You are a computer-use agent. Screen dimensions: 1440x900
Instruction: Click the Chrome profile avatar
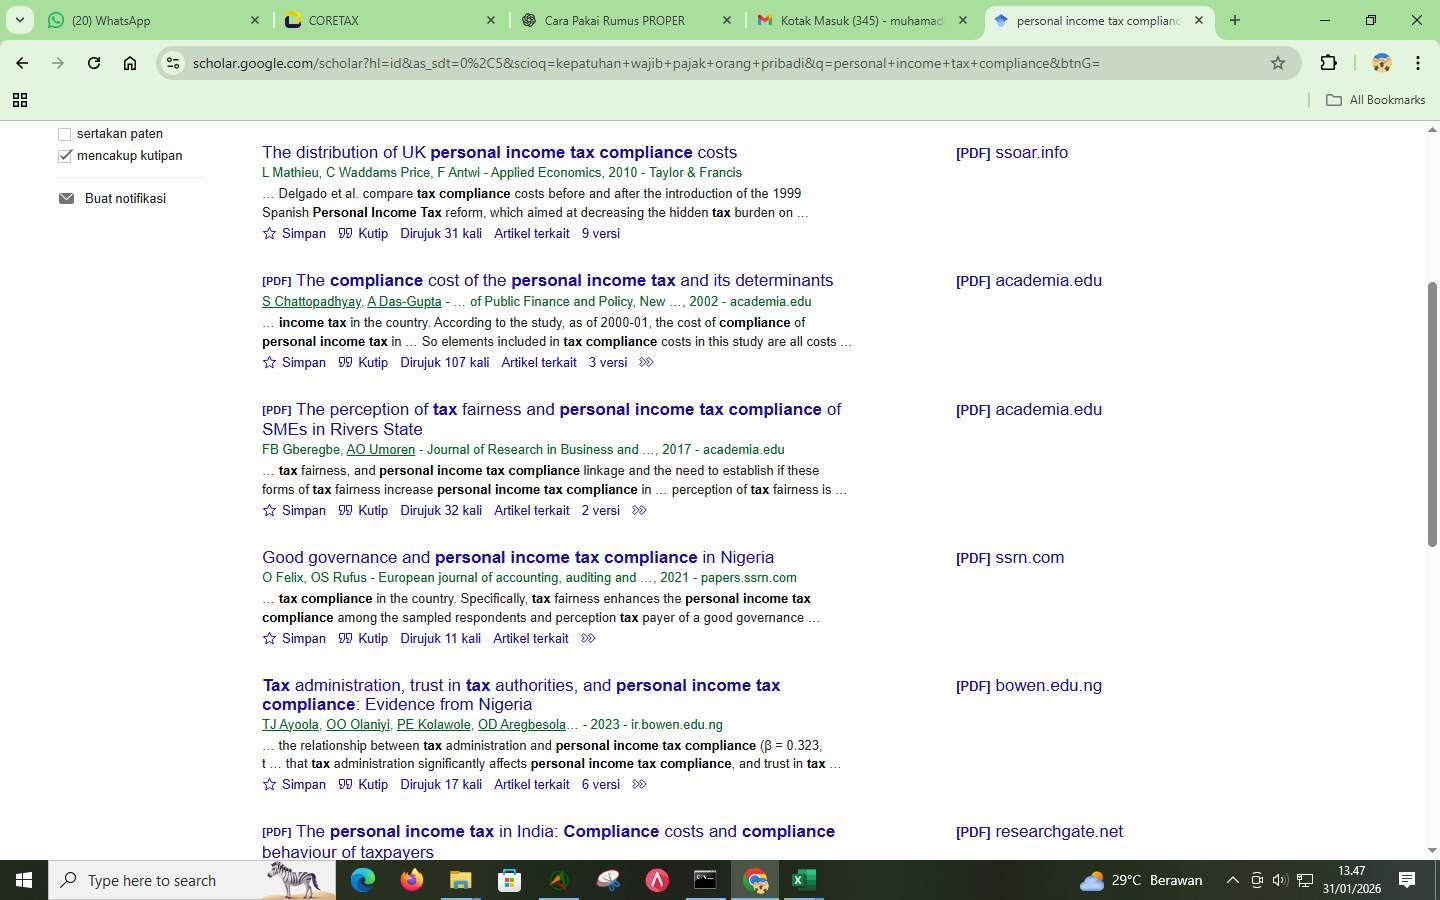pyautogui.click(x=1381, y=62)
